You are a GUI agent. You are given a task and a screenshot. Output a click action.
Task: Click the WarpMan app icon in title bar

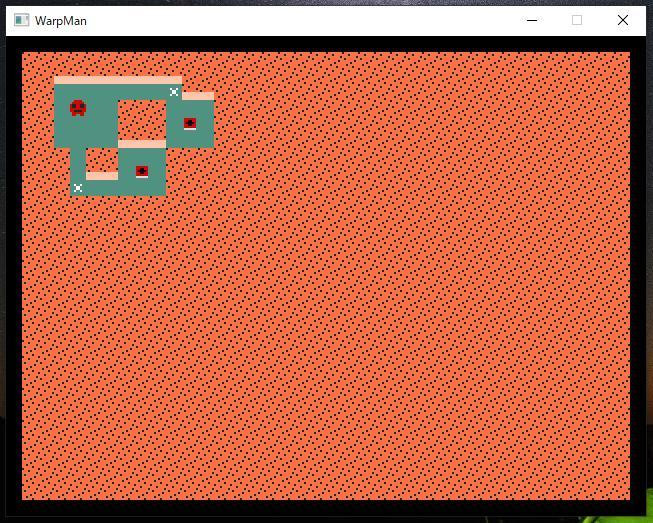click(x=21, y=20)
